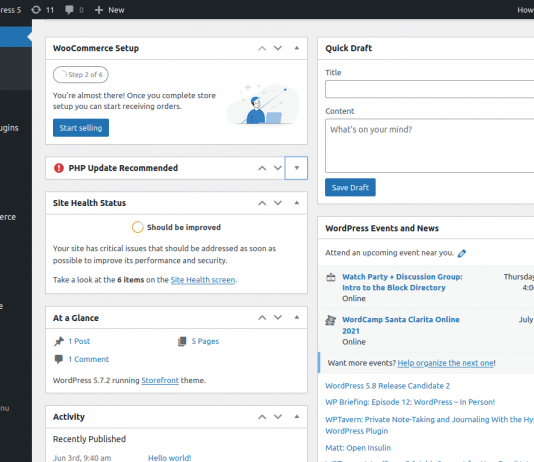Click the meetup icon beside Watch Party

pyautogui.click(x=331, y=277)
